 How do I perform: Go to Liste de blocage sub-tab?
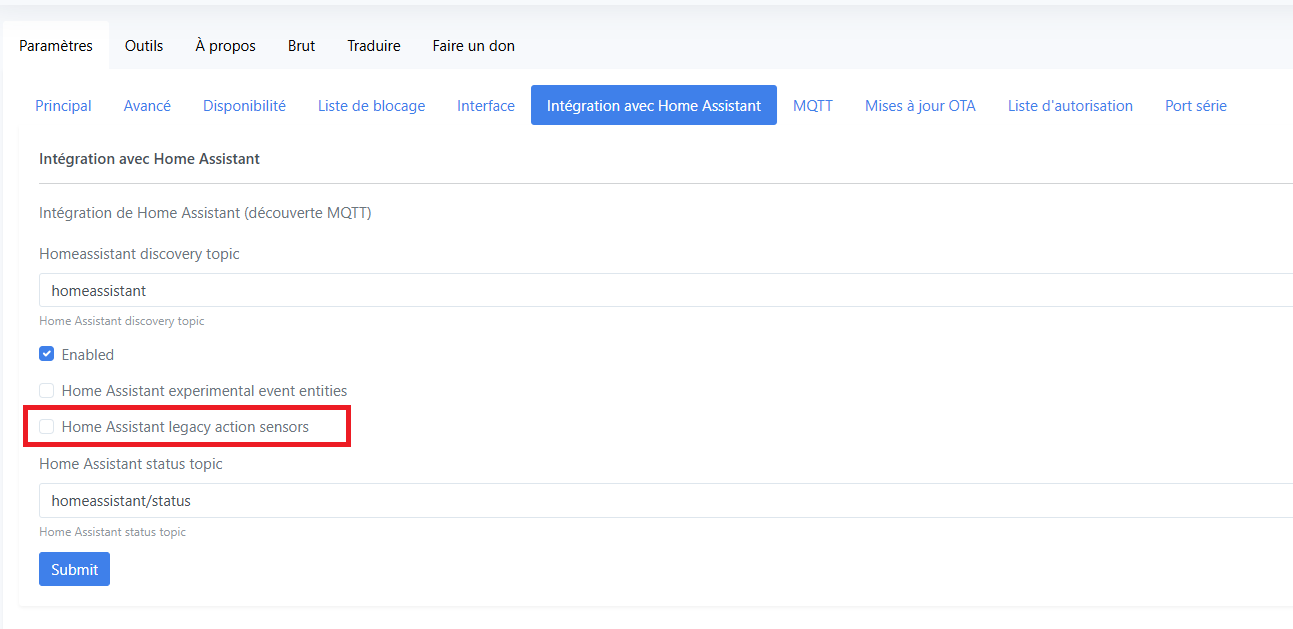click(x=371, y=105)
